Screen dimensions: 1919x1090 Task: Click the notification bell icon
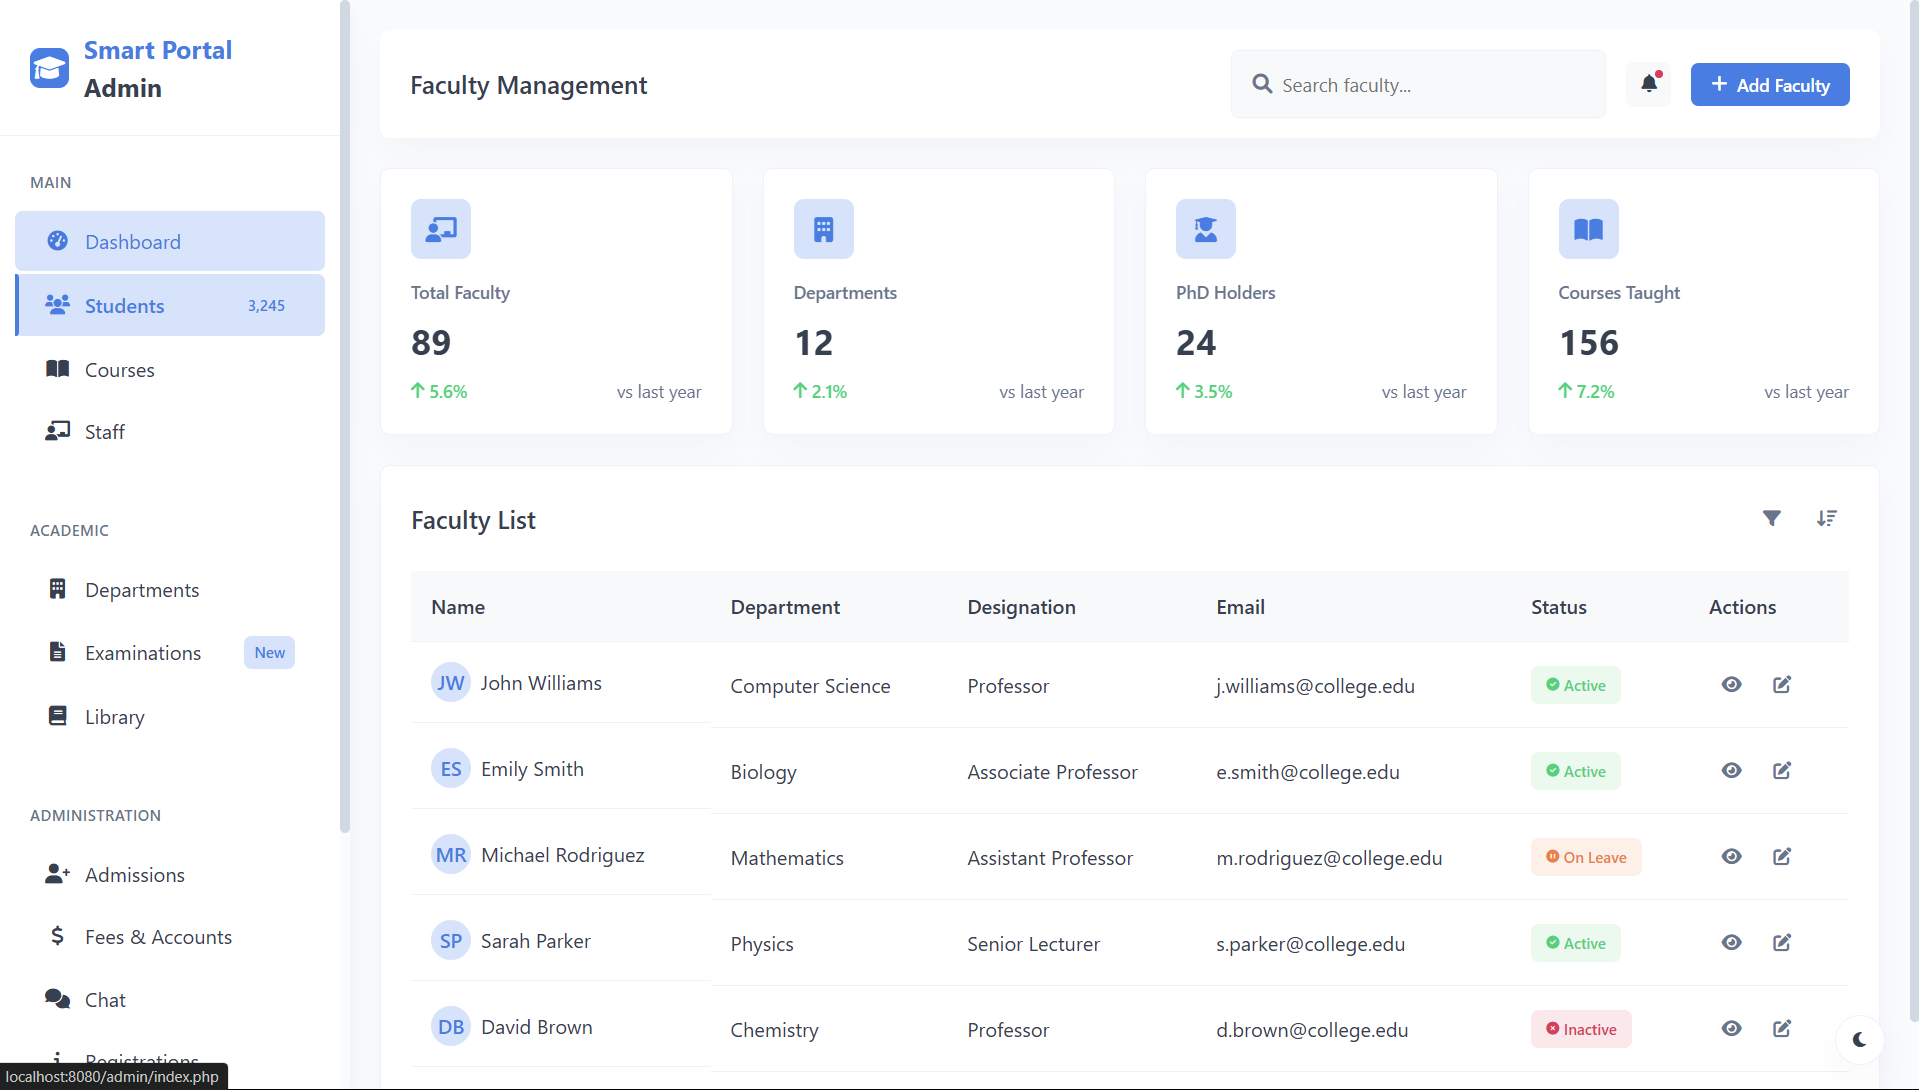pos(1648,84)
